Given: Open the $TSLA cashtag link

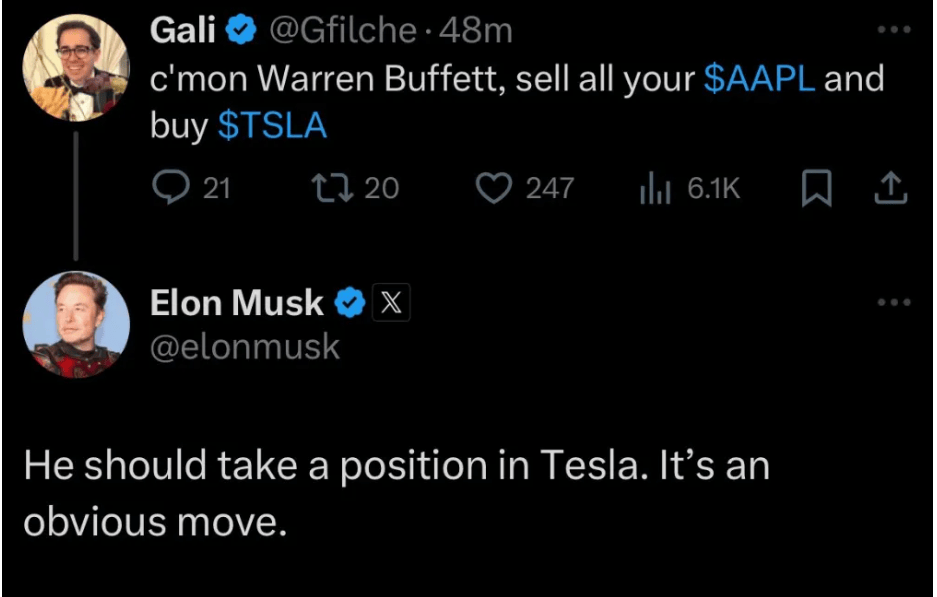Looking at the screenshot, I should (272, 127).
